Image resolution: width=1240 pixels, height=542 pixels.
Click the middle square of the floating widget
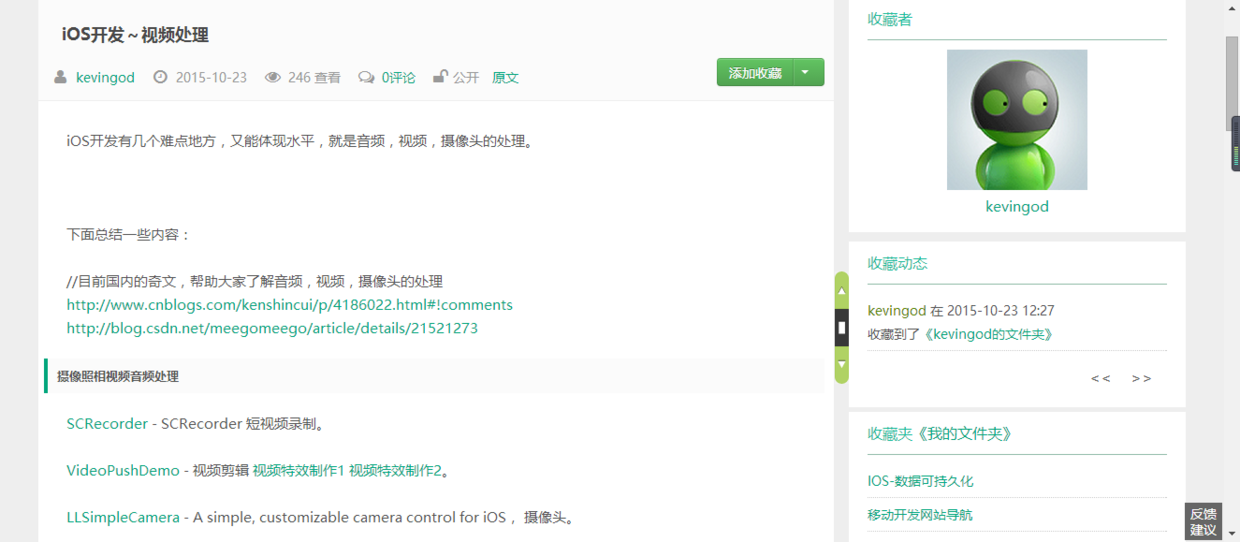point(842,327)
